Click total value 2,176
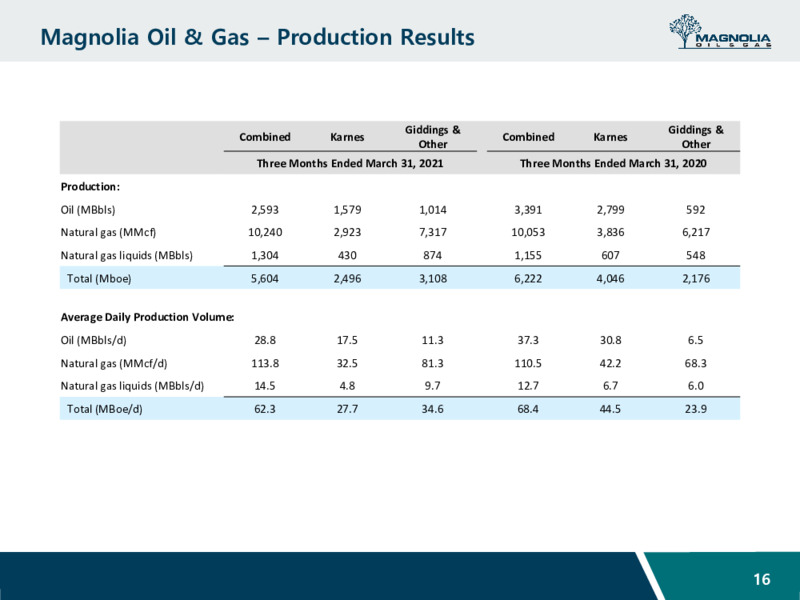This screenshot has height=600, width=800. point(695,279)
